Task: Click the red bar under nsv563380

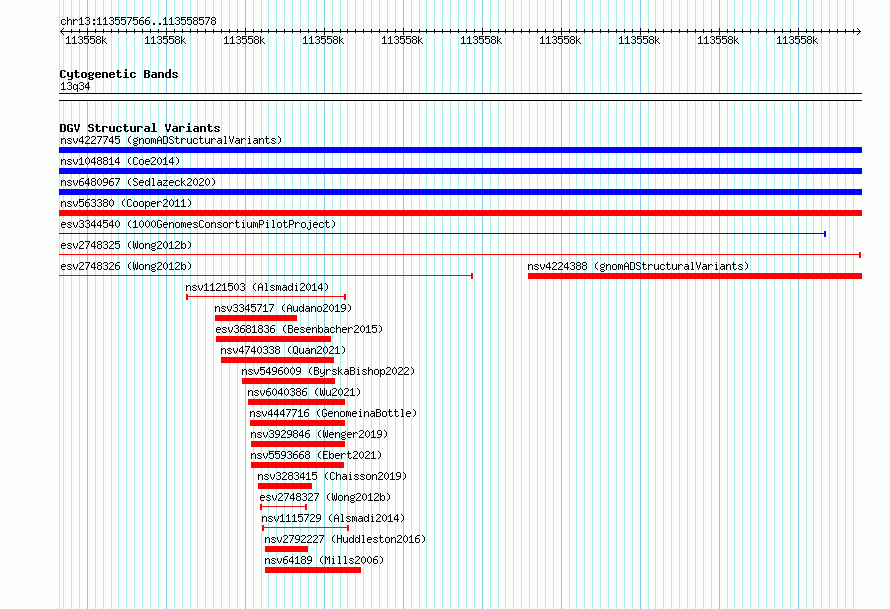Action: click(x=460, y=213)
